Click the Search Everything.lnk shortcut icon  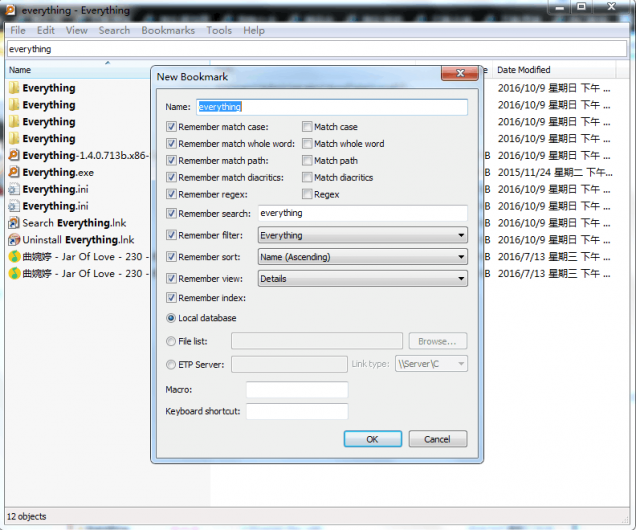coord(14,223)
